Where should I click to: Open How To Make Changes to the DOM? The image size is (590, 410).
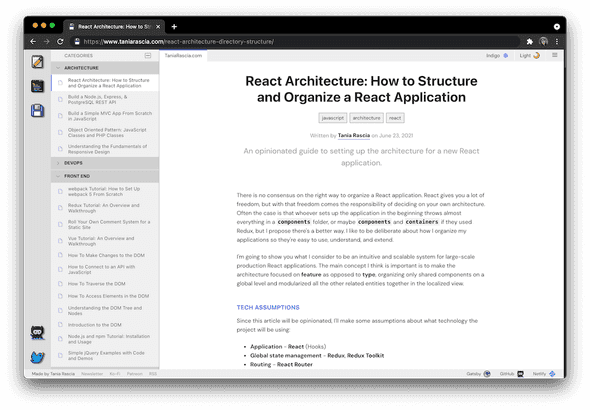106,255
